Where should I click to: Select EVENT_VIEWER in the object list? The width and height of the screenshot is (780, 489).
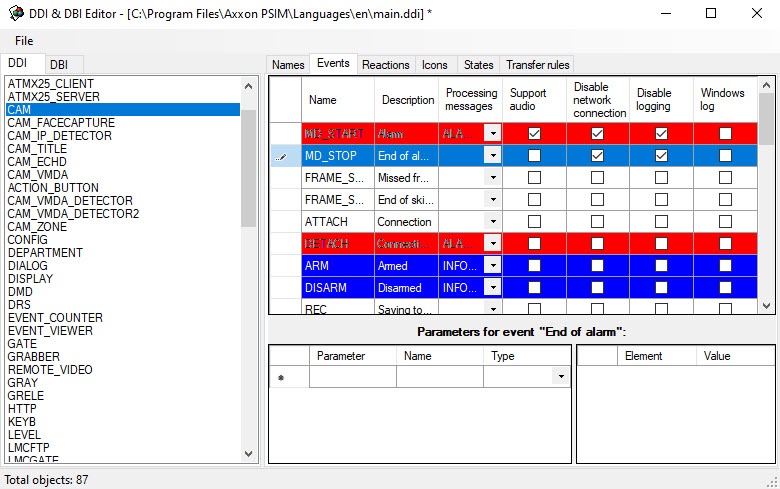50,331
